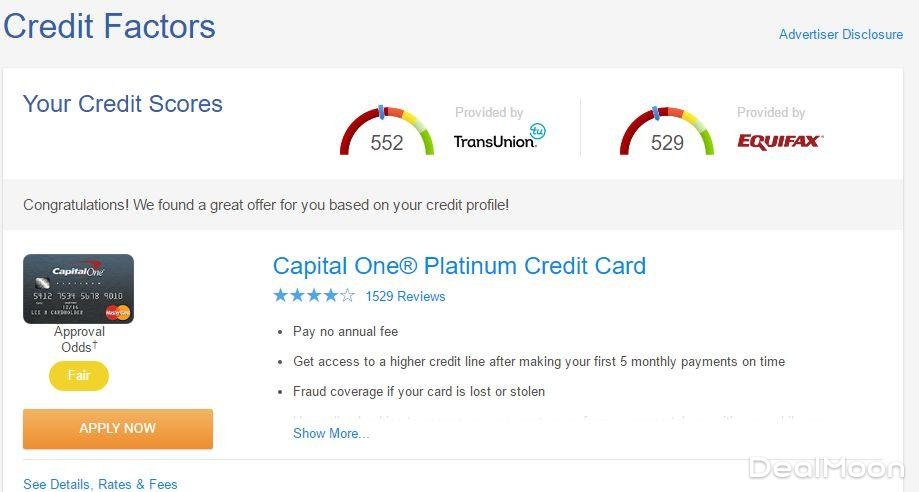Open the 1529 Reviews link
This screenshot has height=492, width=919.
click(405, 296)
